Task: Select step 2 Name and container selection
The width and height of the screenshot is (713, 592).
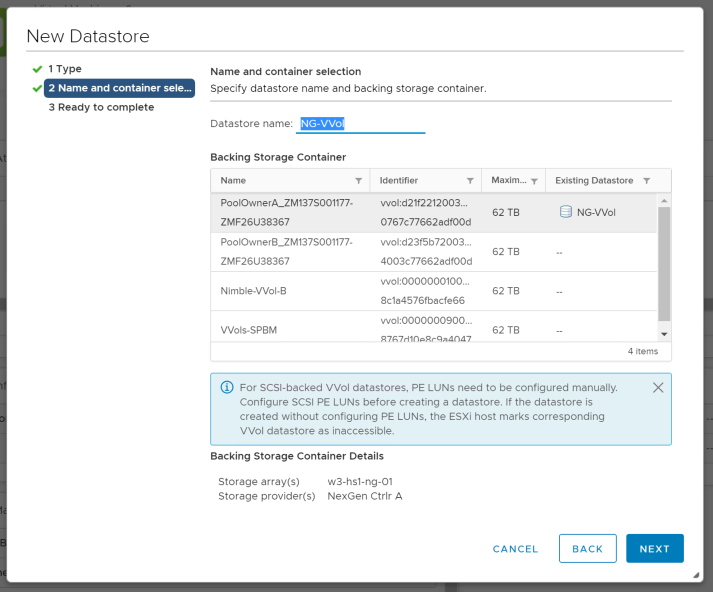Action: tap(119, 88)
